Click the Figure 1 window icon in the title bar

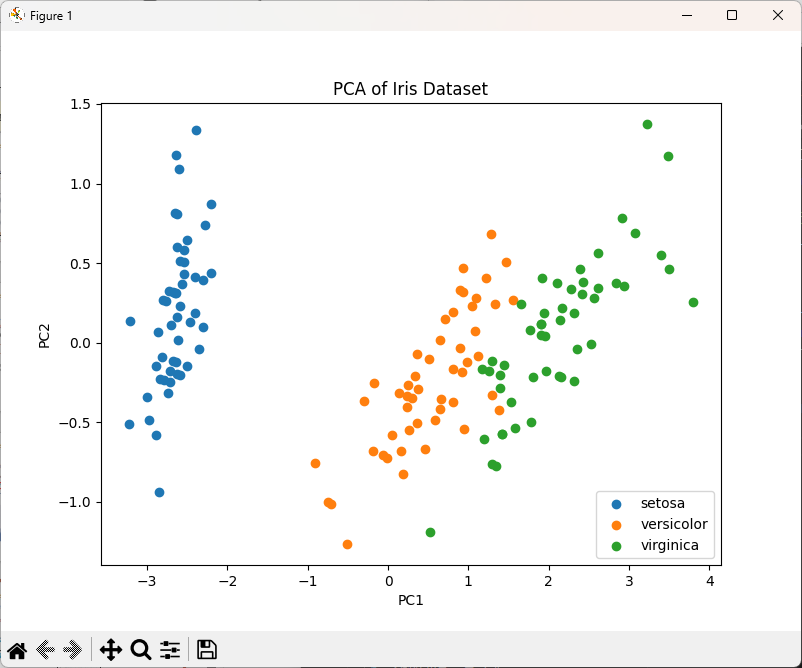point(16,15)
